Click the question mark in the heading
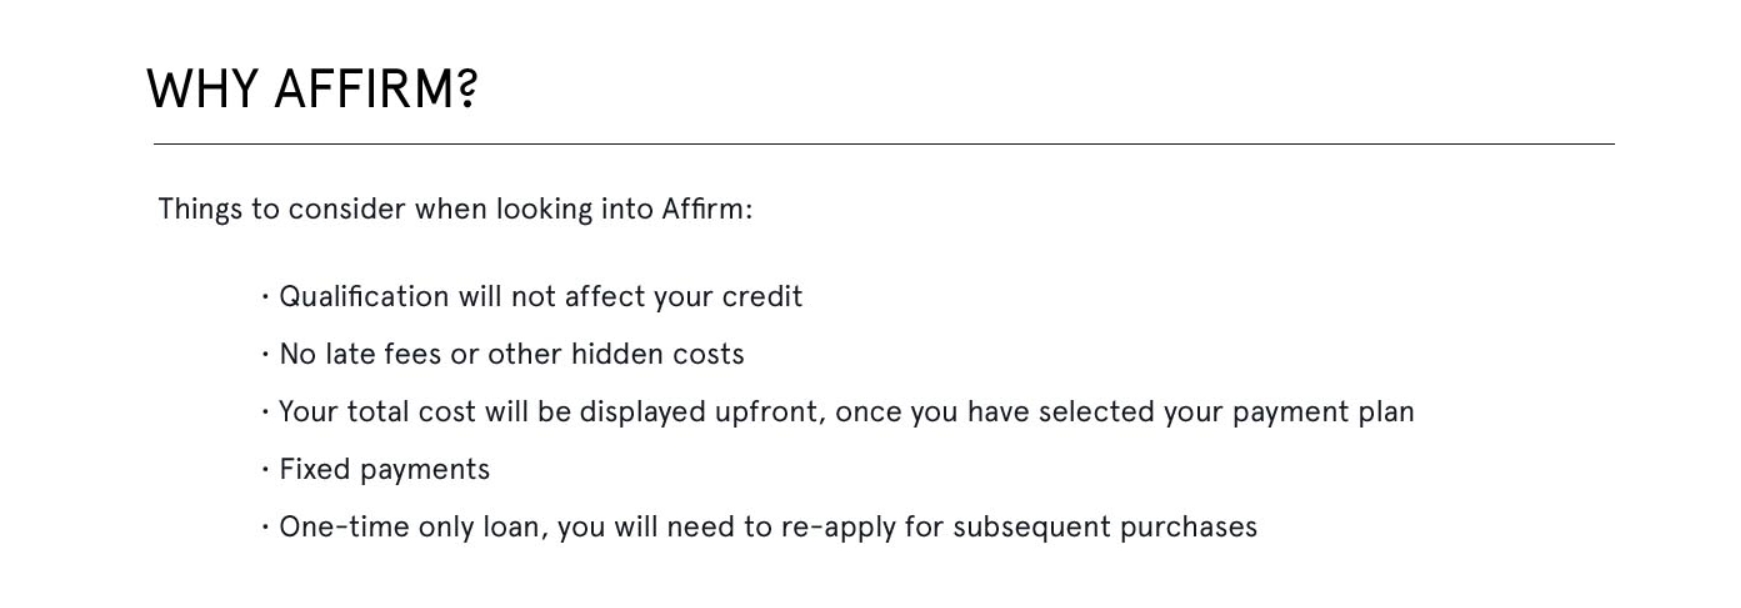The height and width of the screenshot is (608, 1741). (468, 89)
